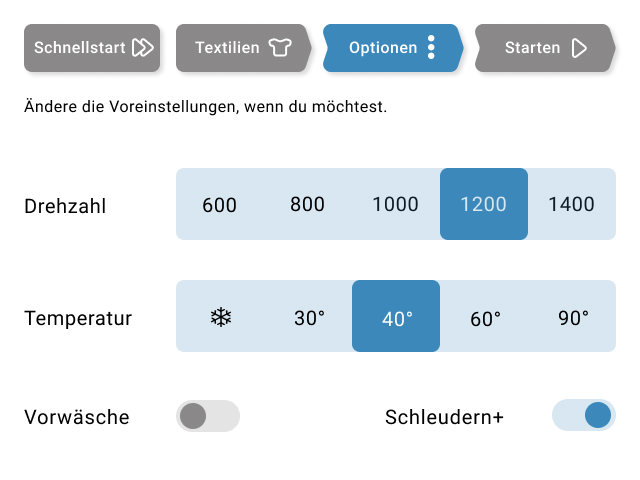Image resolution: width=640 pixels, height=480 pixels.
Task: Choose 800 Drehzahl option
Action: point(308,204)
